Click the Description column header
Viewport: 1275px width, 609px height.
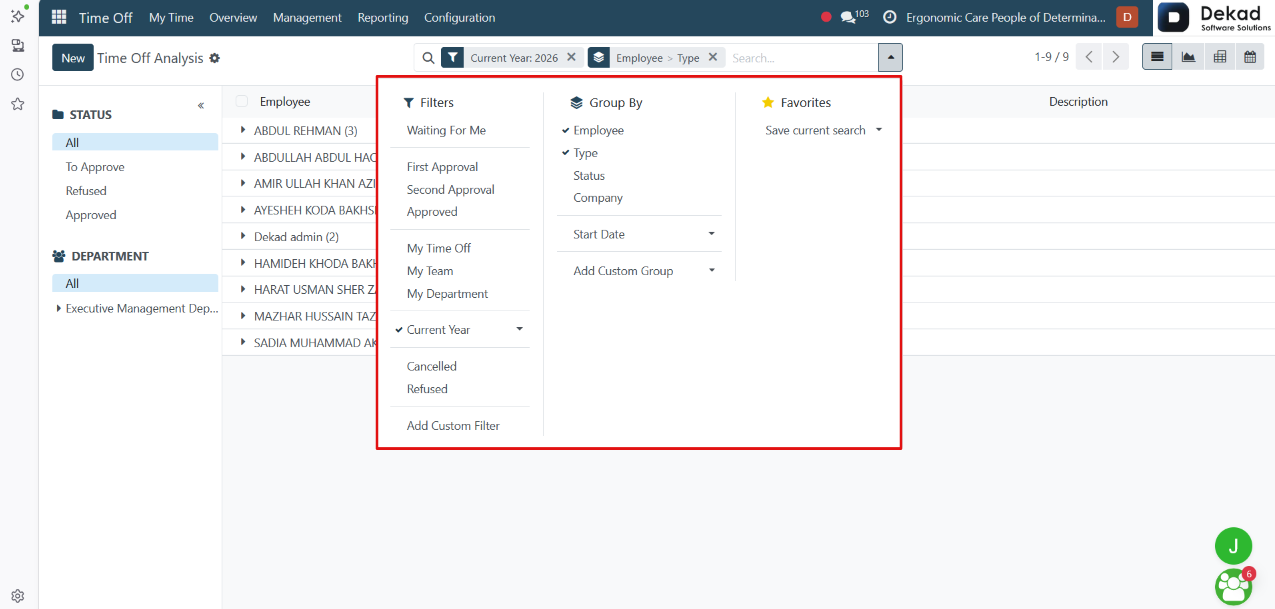[x=1078, y=101]
